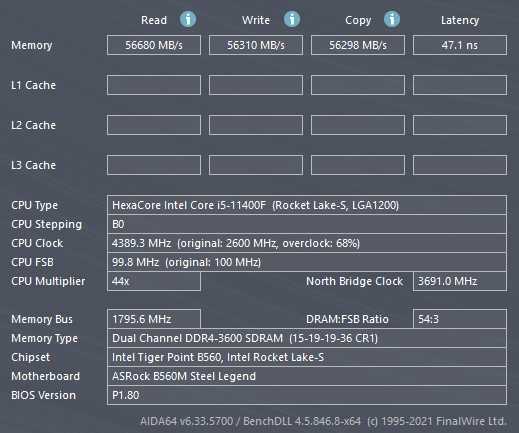Click the CPU Type label
519x433 pixels.
pos(34,205)
